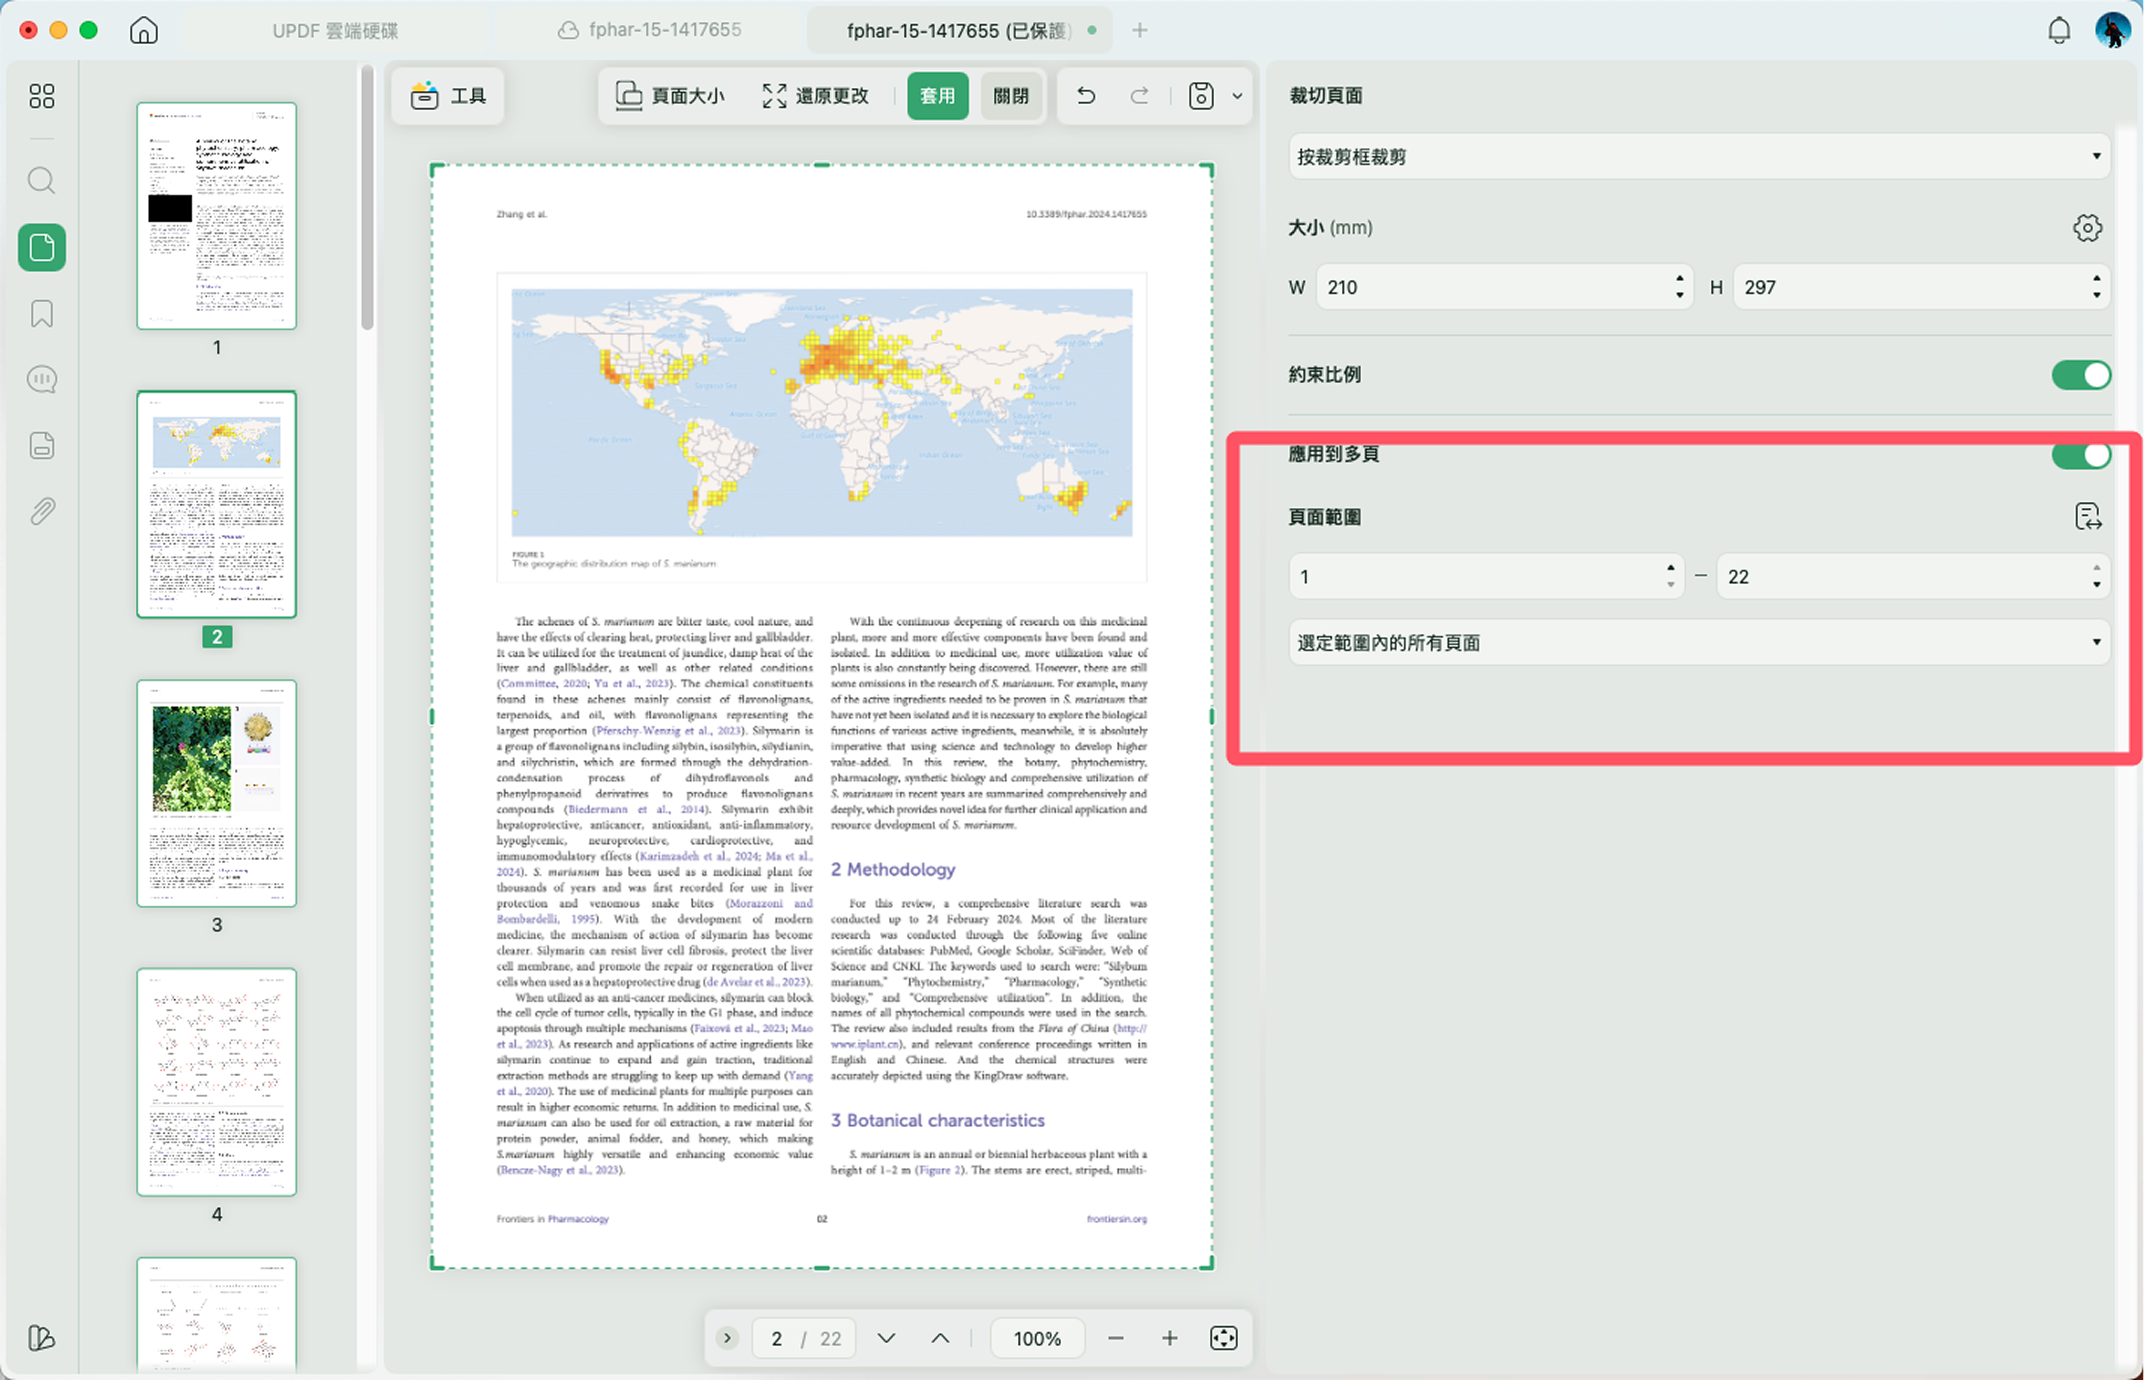Click the home icon

pos(144,30)
